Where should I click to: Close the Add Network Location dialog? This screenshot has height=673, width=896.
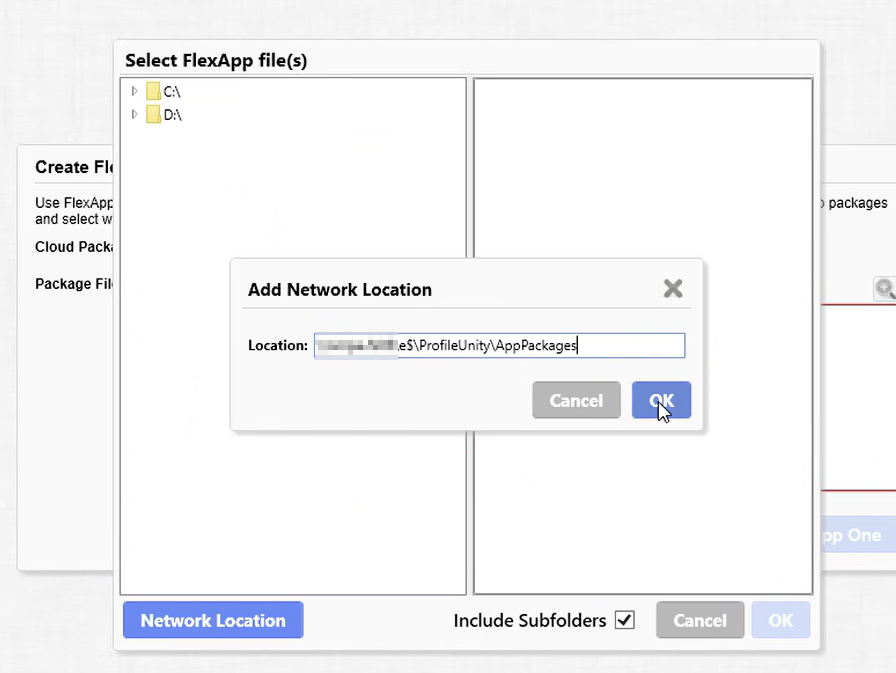click(673, 289)
